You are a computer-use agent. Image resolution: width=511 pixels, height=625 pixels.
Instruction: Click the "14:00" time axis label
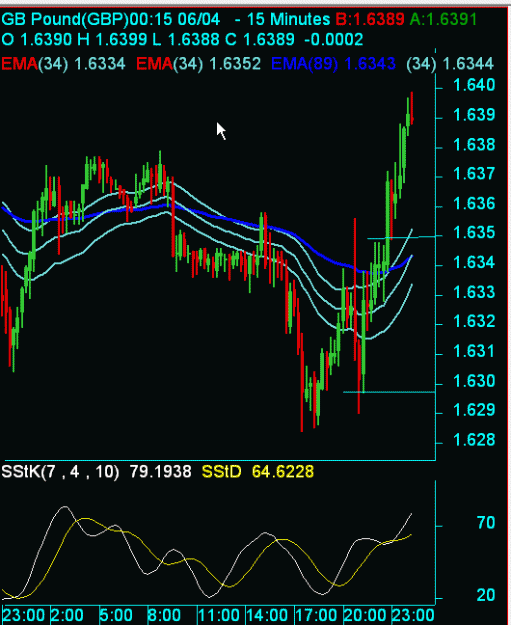click(x=267, y=615)
